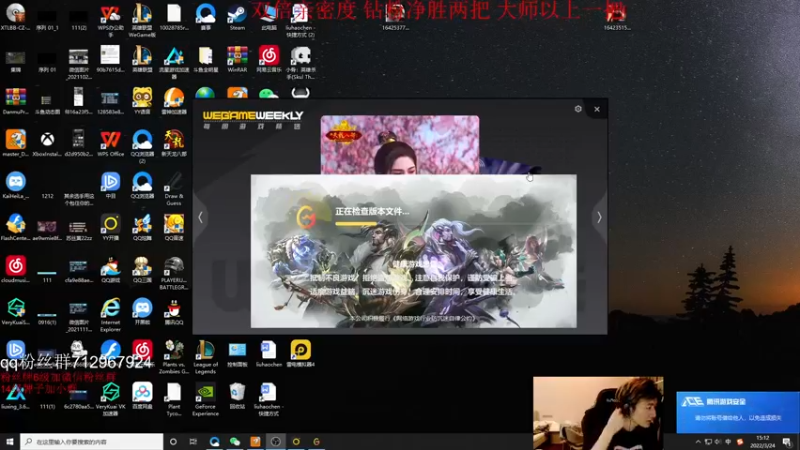Open the Xbox installer desktop icon
The height and width of the screenshot is (450, 800).
tap(47, 143)
